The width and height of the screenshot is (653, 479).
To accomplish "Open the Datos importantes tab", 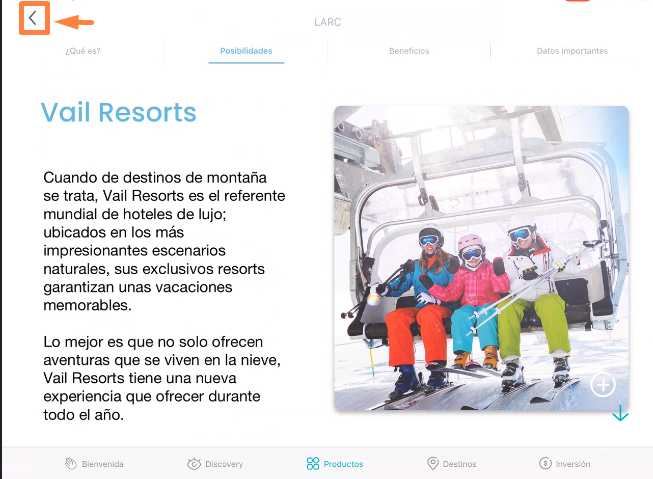I will tap(572, 51).
